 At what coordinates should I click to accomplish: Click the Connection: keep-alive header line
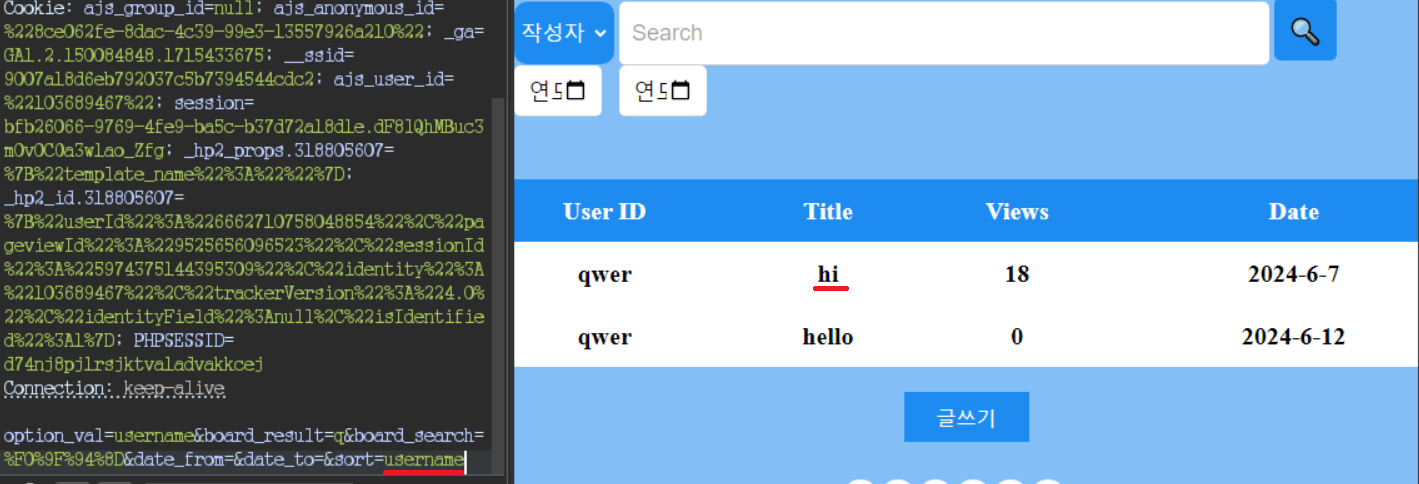coord(114,388)
